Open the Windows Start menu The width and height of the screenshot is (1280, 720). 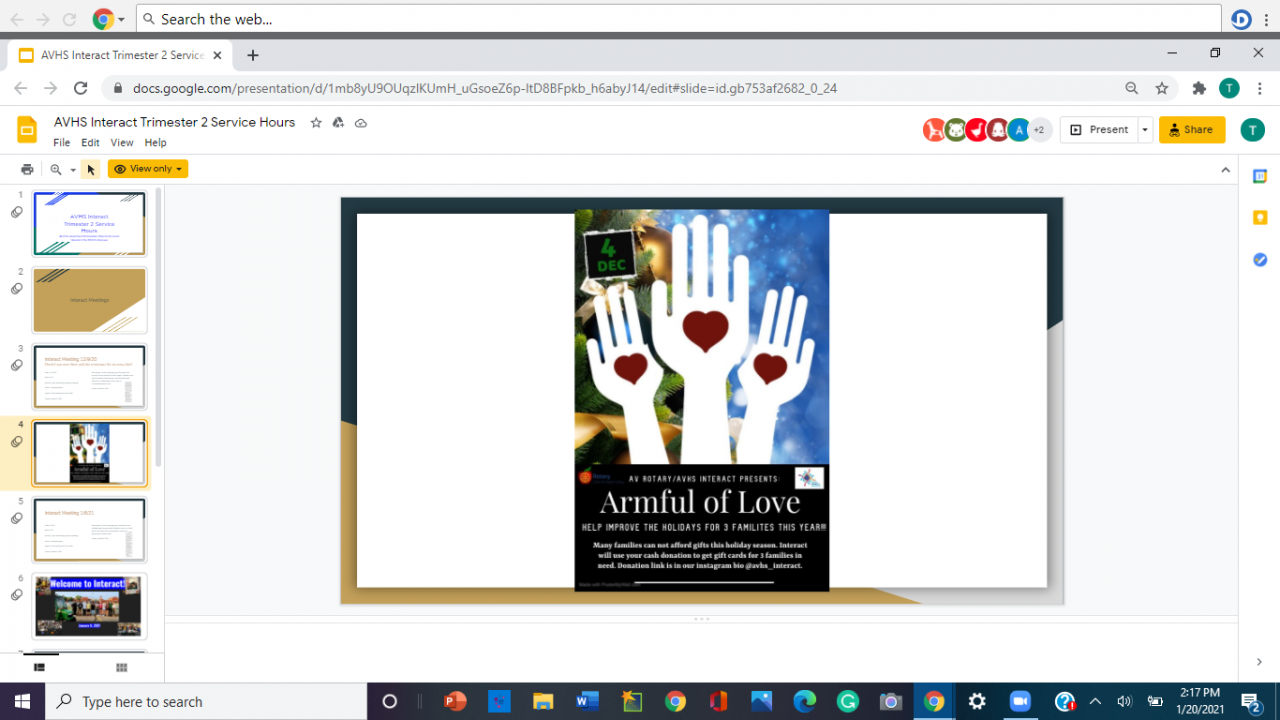22,701
